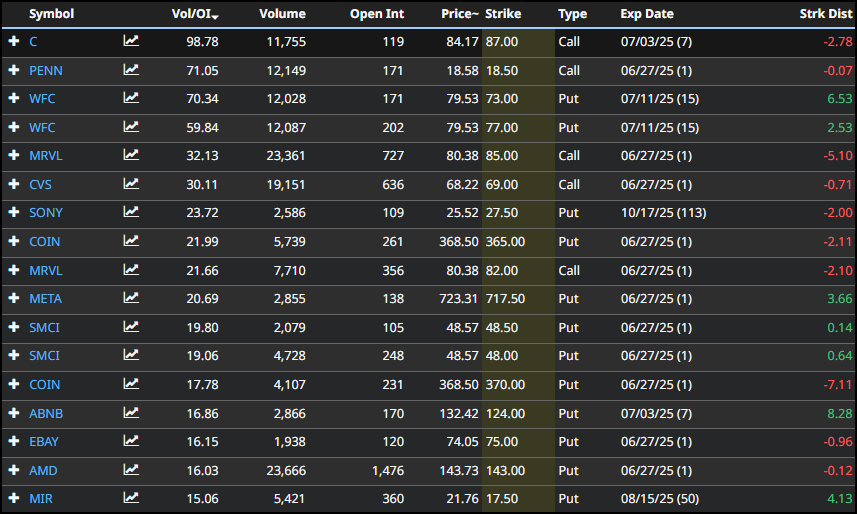The height and width of the screenshot is (514, 857).
Task: Open WFC symbol link with strike 77.00
Action: click(x=42, y=128)
